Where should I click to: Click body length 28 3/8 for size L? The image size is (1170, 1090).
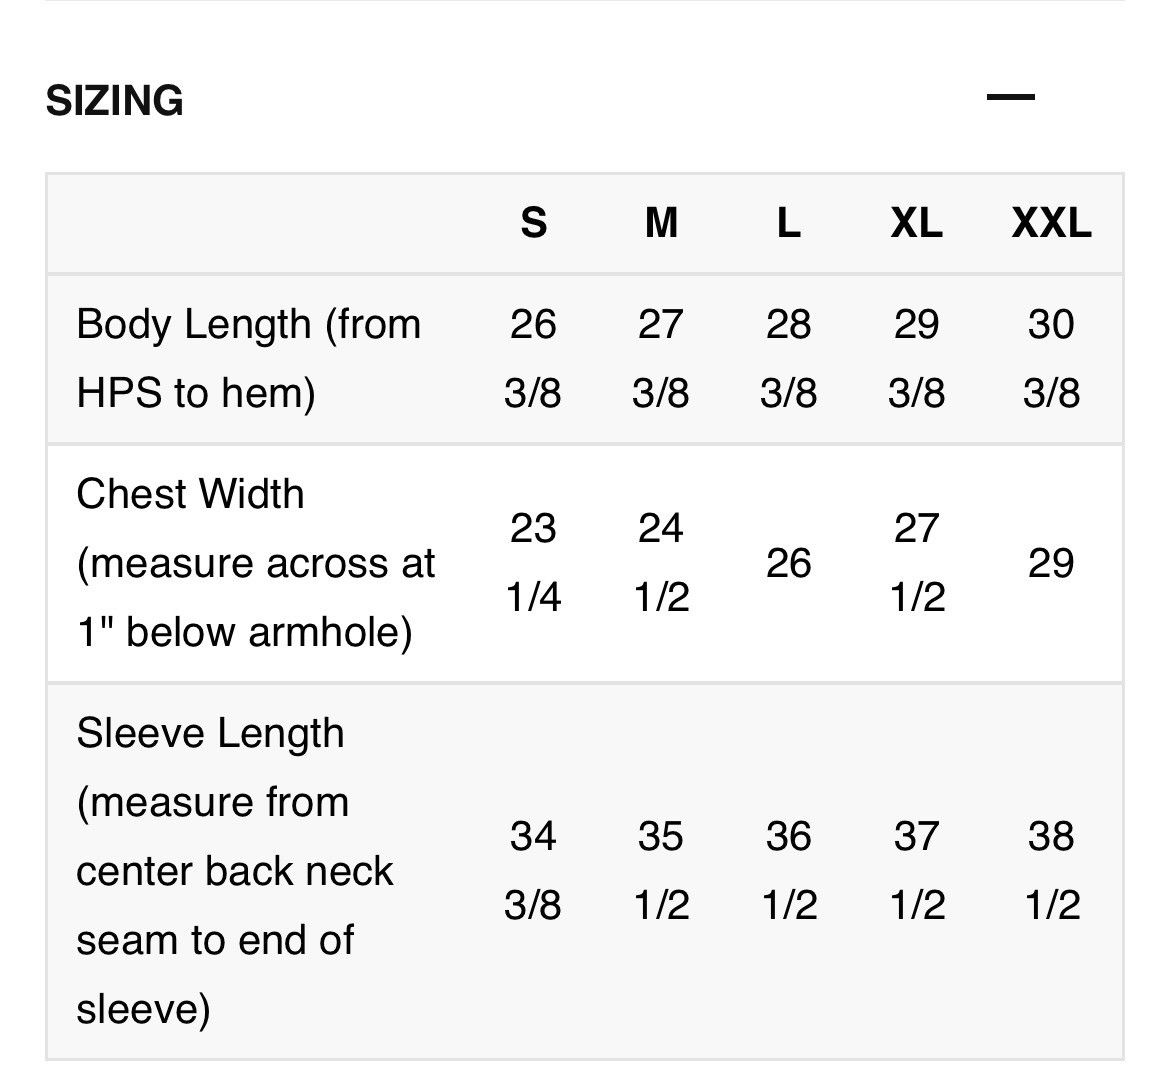[x=789, y=358]
